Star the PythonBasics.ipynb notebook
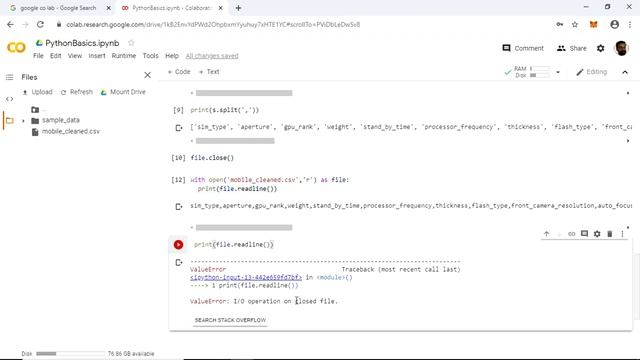This screenshot has height=360, width=640. (131, 43)
